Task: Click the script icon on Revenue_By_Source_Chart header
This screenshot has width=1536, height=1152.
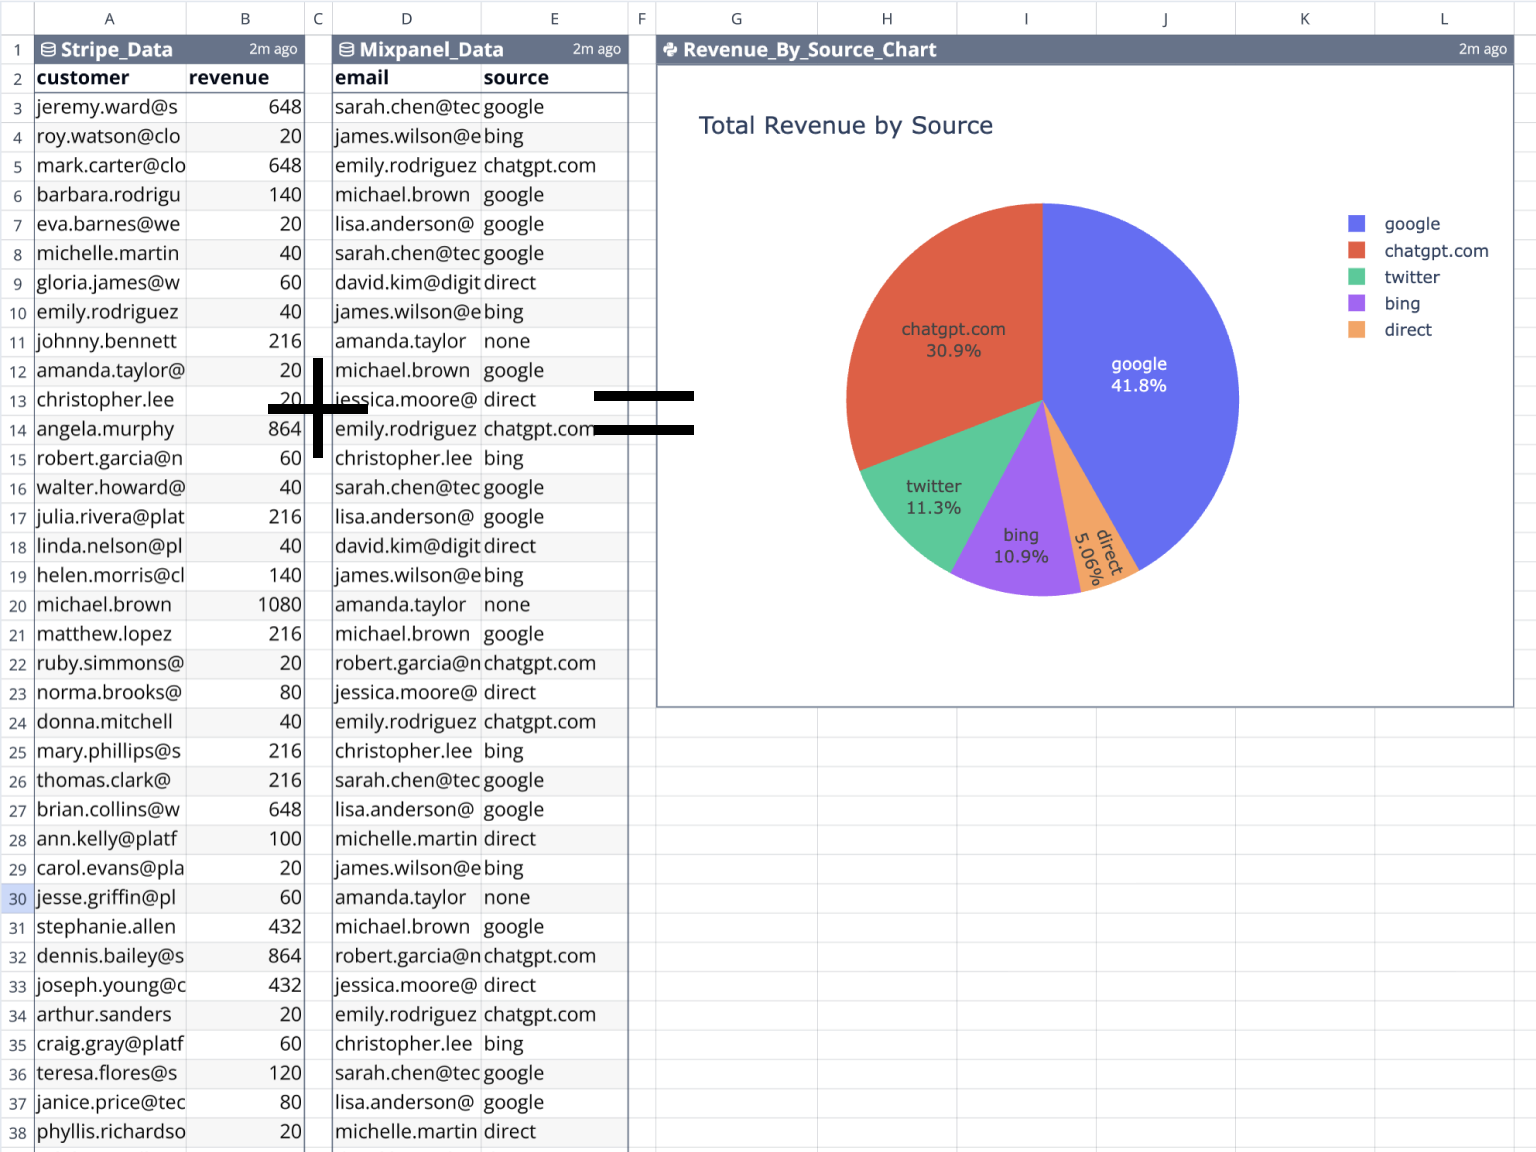Action: (x=671, y=49)
